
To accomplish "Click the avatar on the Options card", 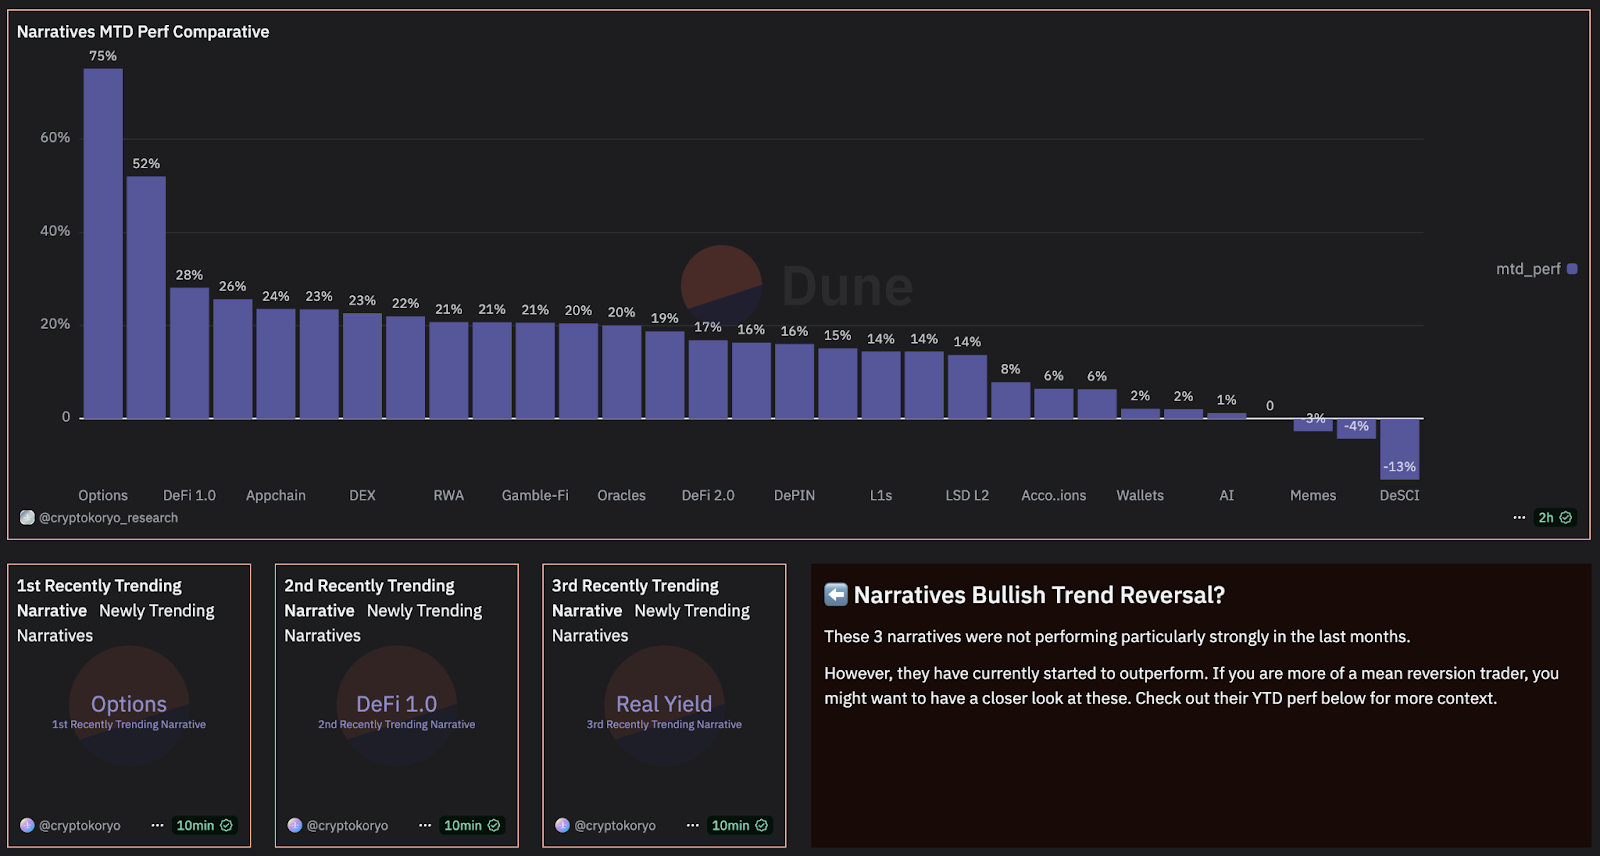I will tap(27, 825).
